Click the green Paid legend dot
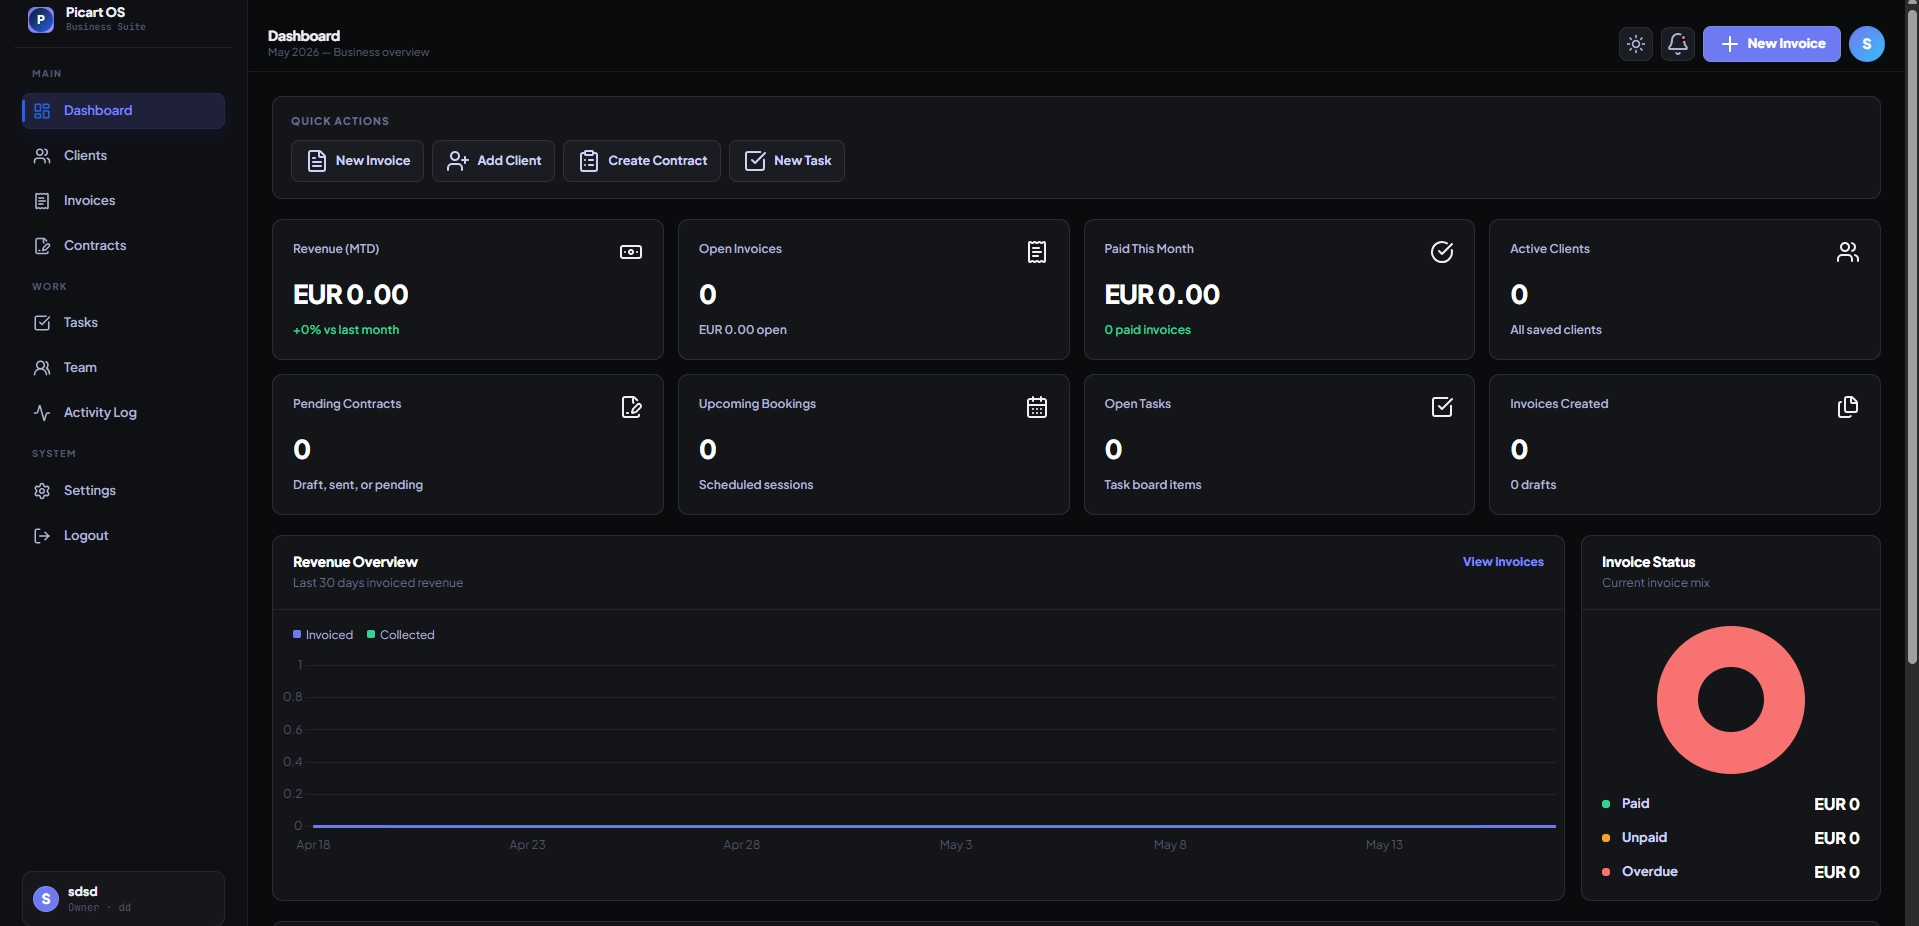This screenshot has height=926, width=1919. click(1606, 804)
